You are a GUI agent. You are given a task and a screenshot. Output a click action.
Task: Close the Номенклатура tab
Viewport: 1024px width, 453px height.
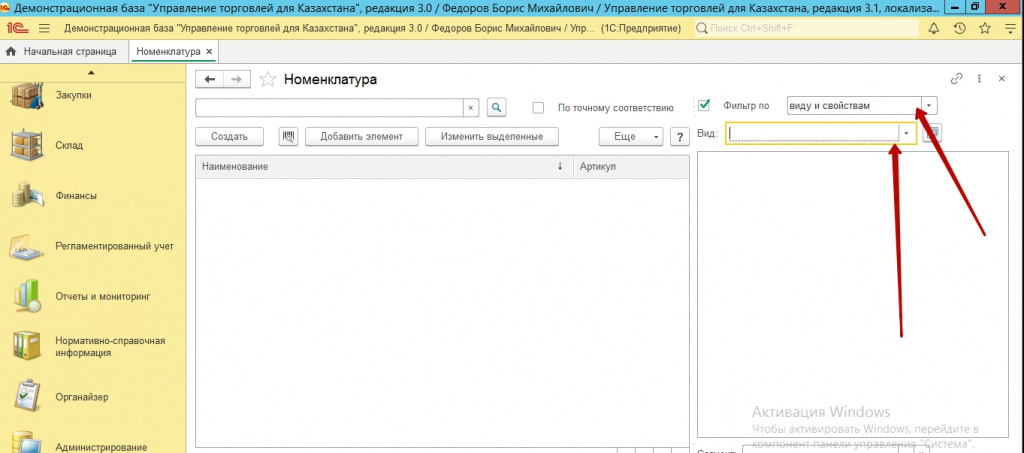pos(209,51)
